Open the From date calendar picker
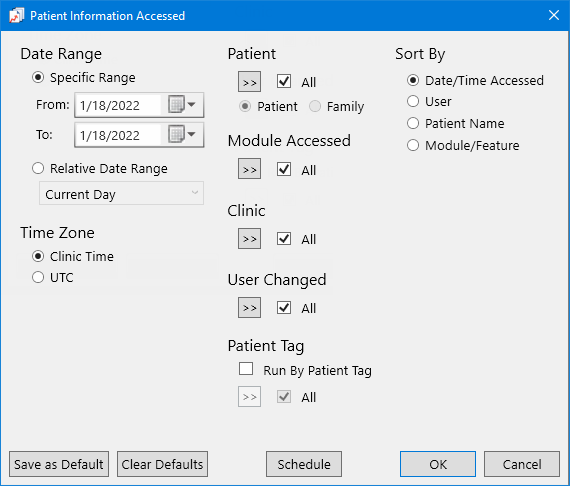Screen dimensions: 570x486 (x=182, y=105)
